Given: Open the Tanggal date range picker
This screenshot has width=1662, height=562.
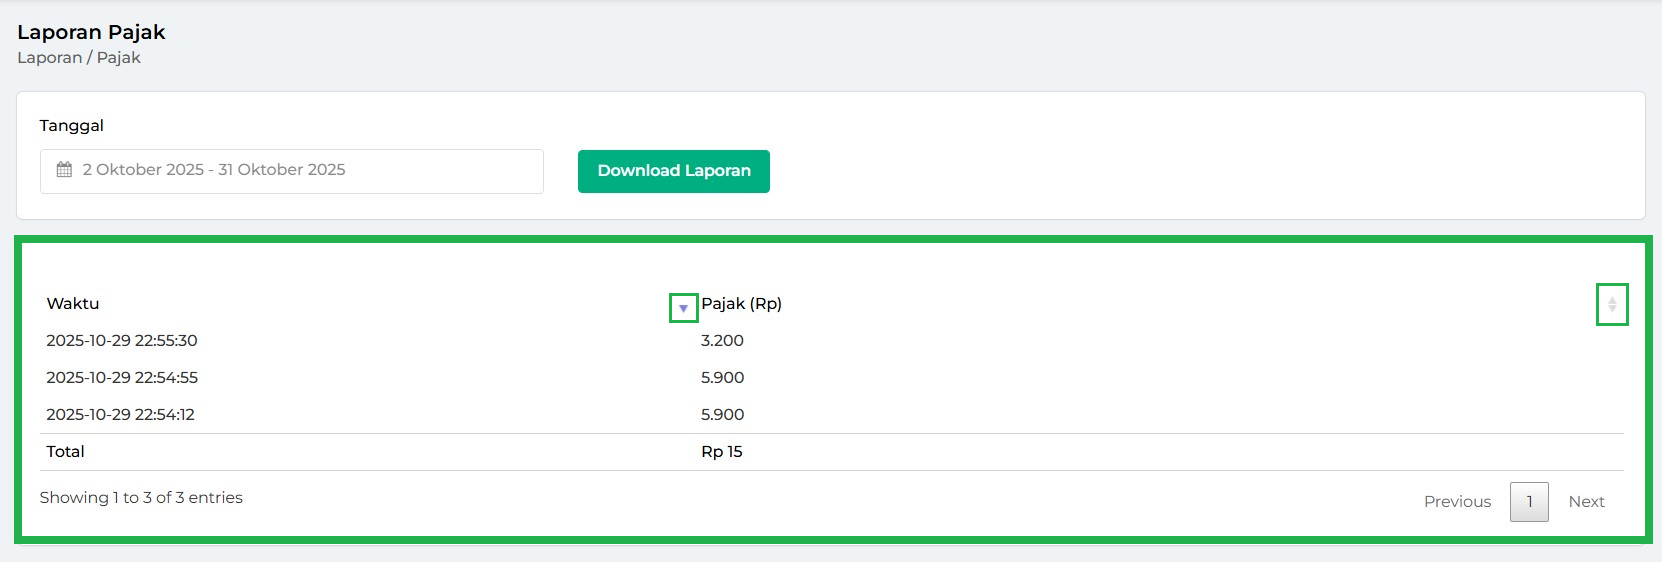Looking at the screenshot, I should [x=292, y=171].
